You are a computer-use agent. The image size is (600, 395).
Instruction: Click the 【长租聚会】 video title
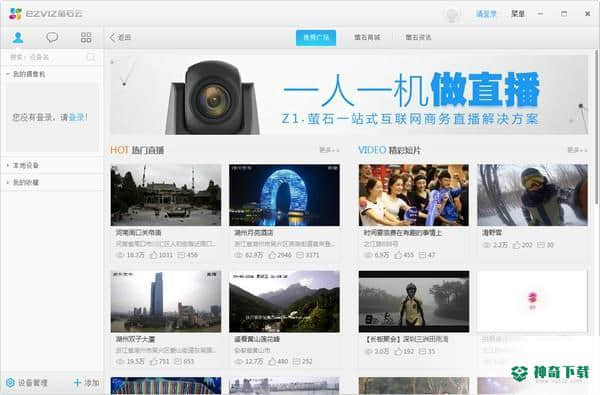(405, 339)
